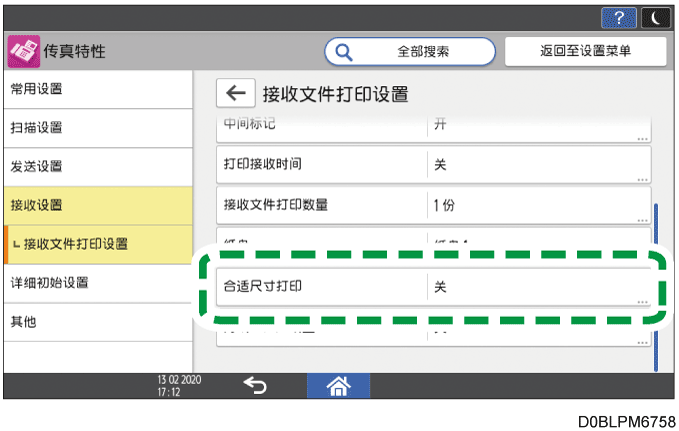Click the search magnifier icon
The image size is (679, 431).
(344, 52)
